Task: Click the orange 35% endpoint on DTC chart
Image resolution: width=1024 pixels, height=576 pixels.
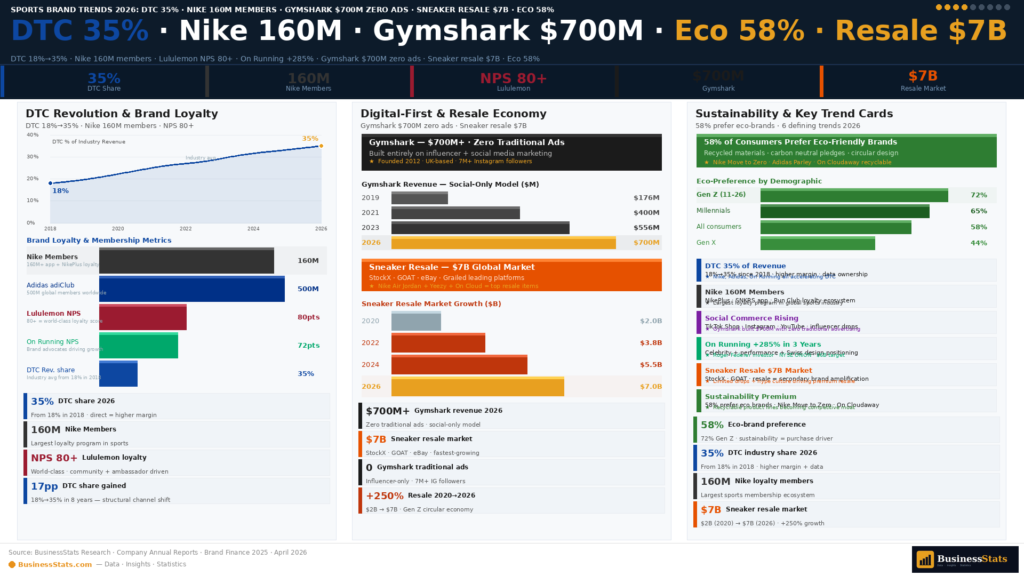Action: (x=321, y=146)
